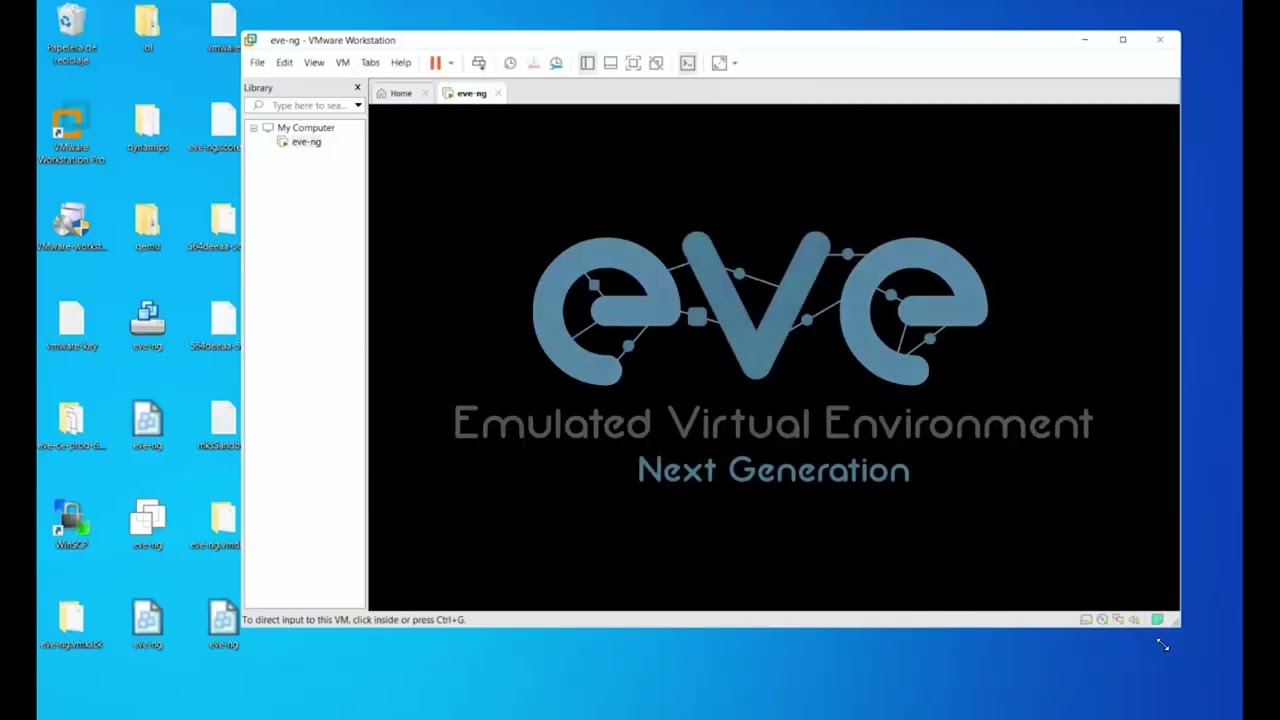Select the eve-ng disk drive icon
Screen dimensions: 1280x720
[147, 326]
